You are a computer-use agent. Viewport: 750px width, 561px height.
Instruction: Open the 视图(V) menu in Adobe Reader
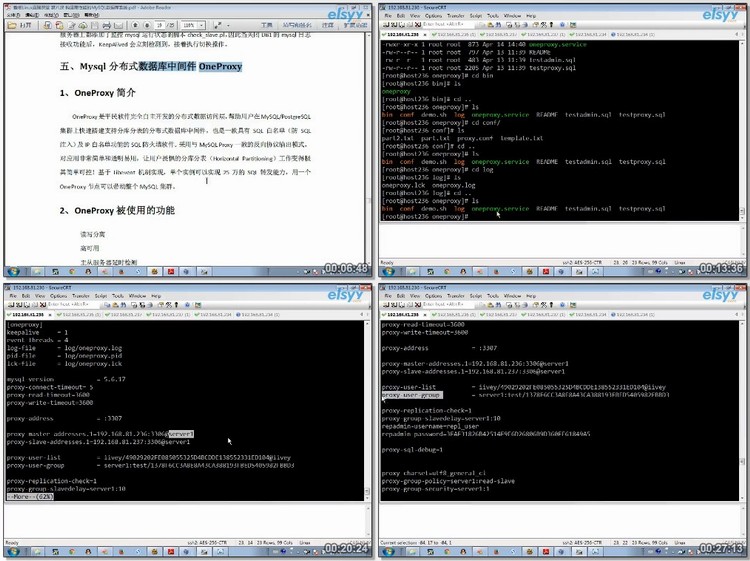[51, 15]
